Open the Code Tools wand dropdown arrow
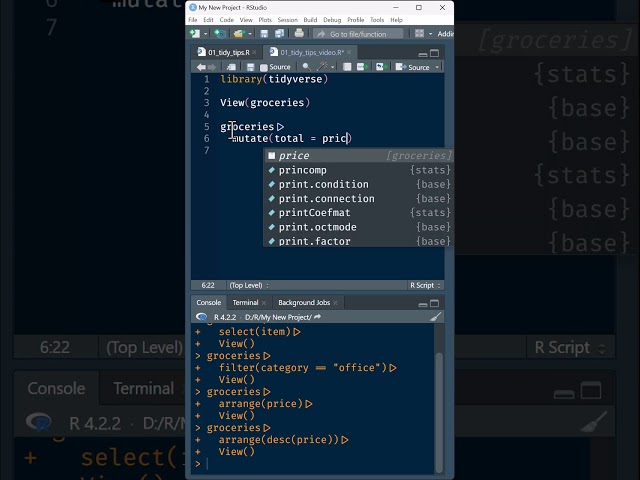 click(333, 67)
